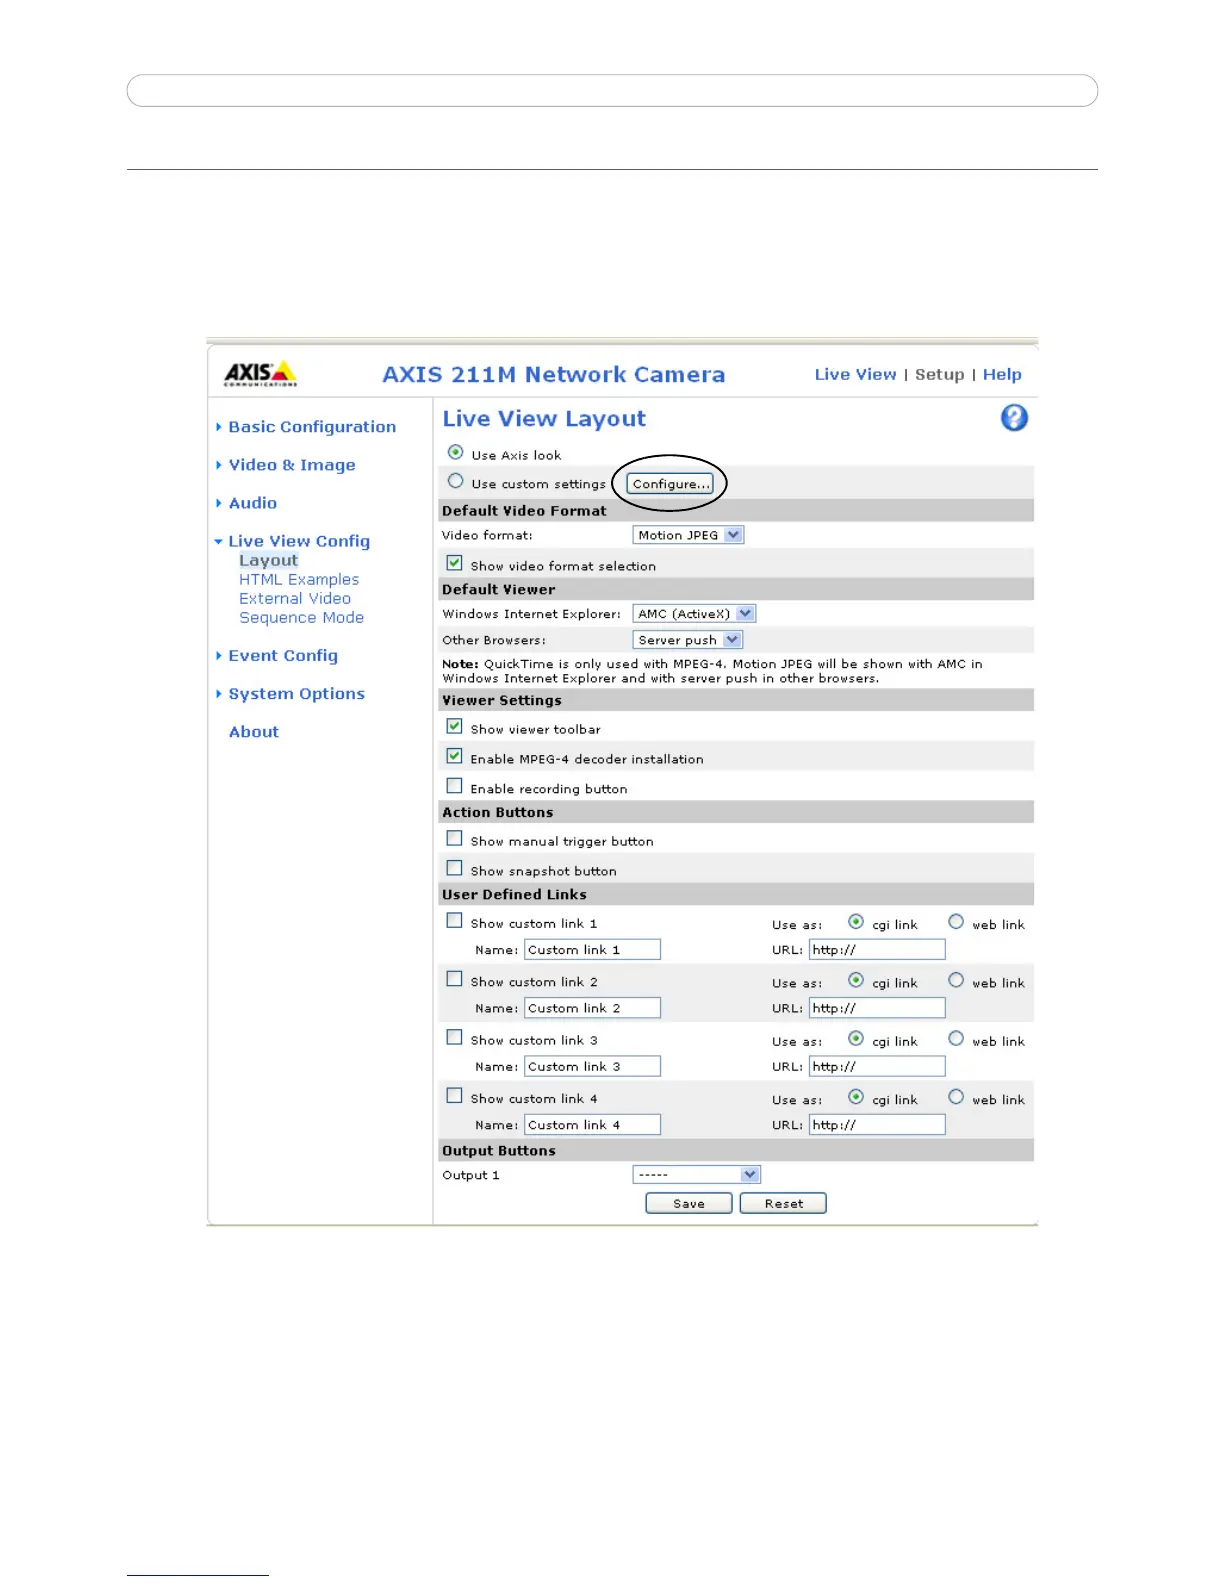Click the Configure... button
Screen dimensions: 1224x1584
tap(670, 484)
